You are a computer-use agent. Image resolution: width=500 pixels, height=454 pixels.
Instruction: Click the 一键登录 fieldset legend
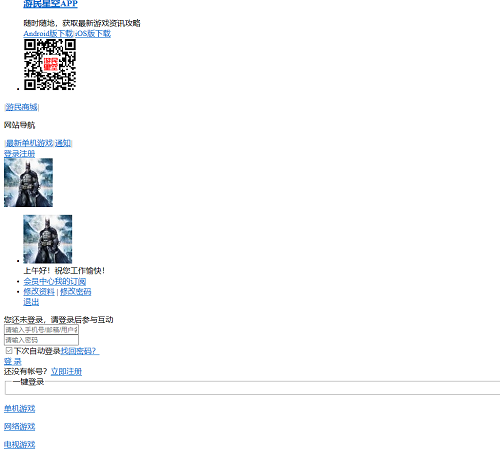28,382
